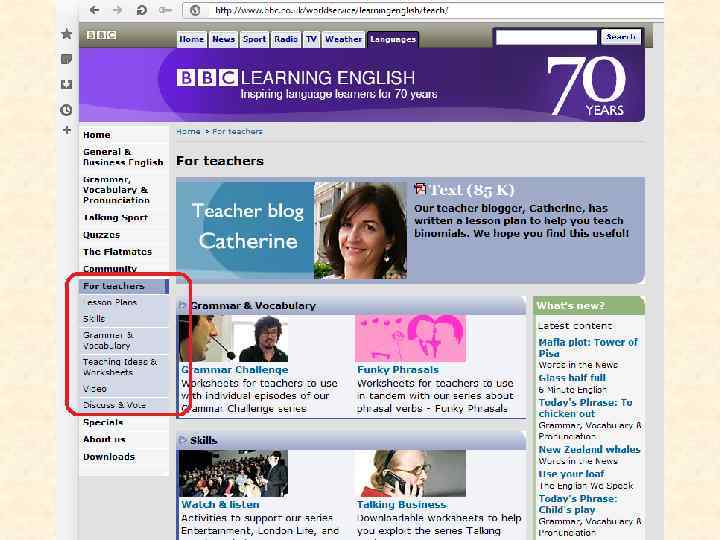Image resolution: width=720 pixels, height=540 pixels.
Task: Open the Radio tab
Action: pyautogui.click(x=286, y=39)
